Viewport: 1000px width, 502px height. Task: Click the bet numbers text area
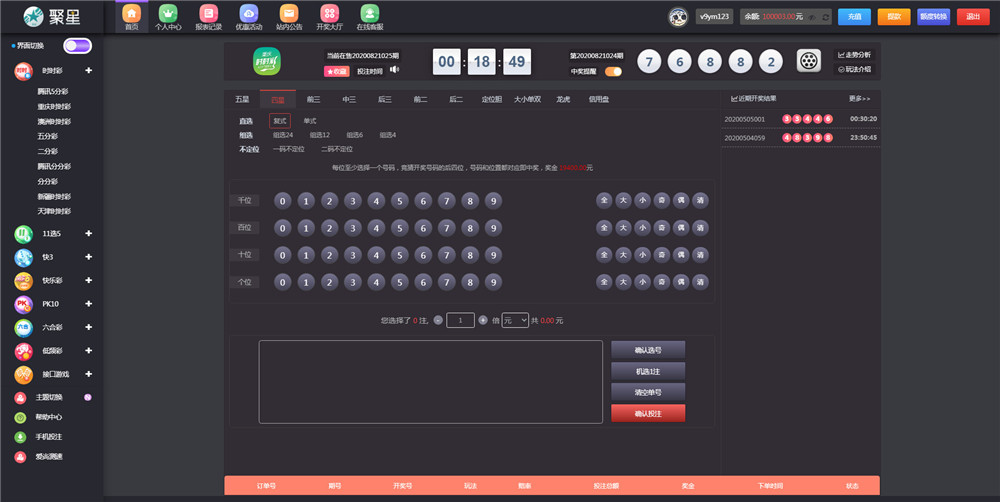[430, 381]
